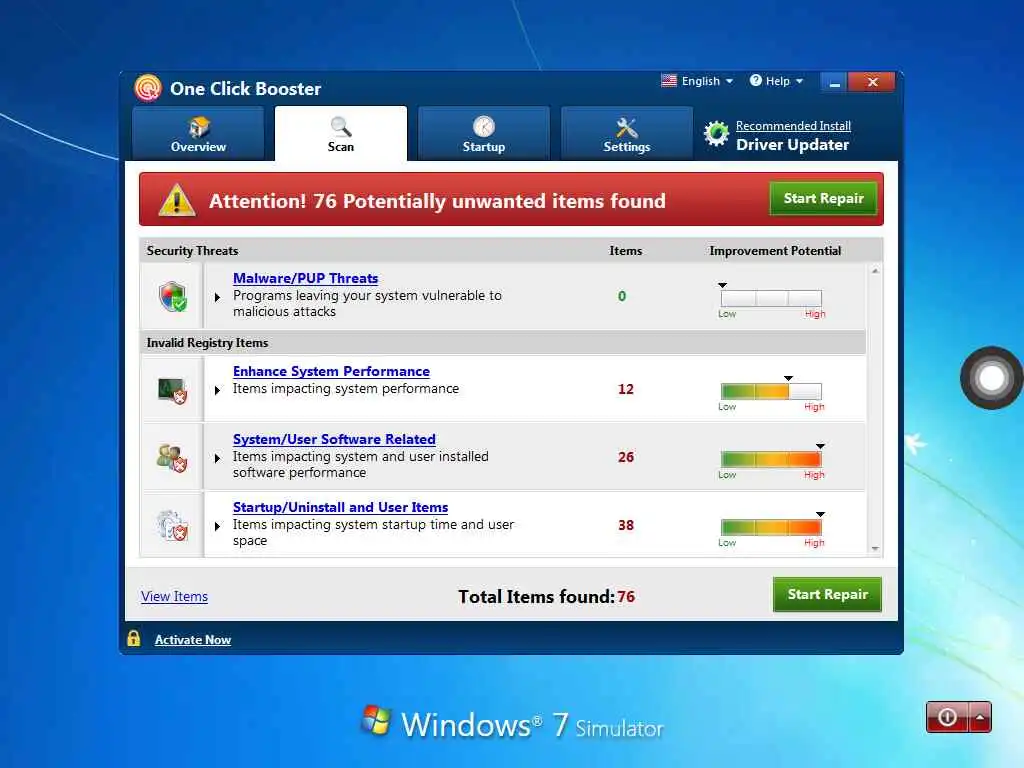The width and height of the screenshot is (1024, 768).
Task: Click the Activate Now link
Action: (193, 640)
